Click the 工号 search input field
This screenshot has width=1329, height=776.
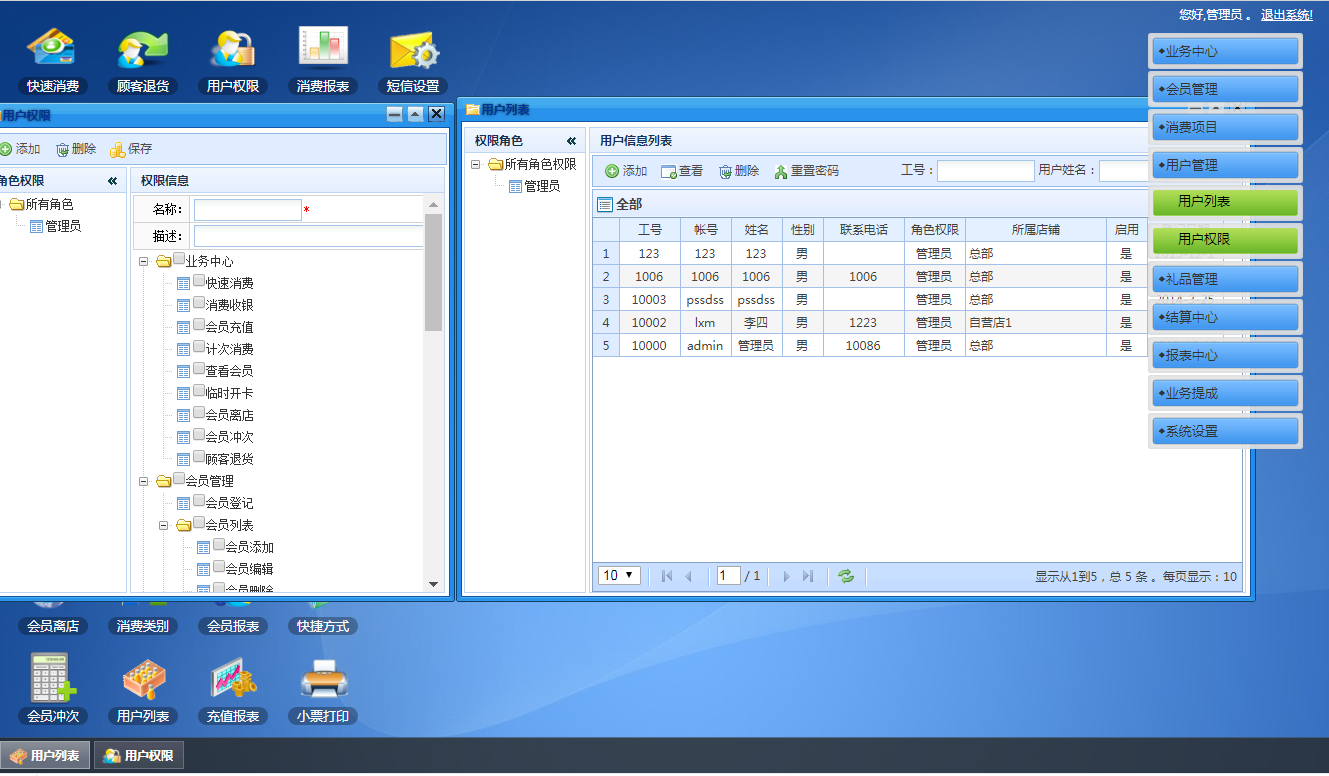pos(985,171)
